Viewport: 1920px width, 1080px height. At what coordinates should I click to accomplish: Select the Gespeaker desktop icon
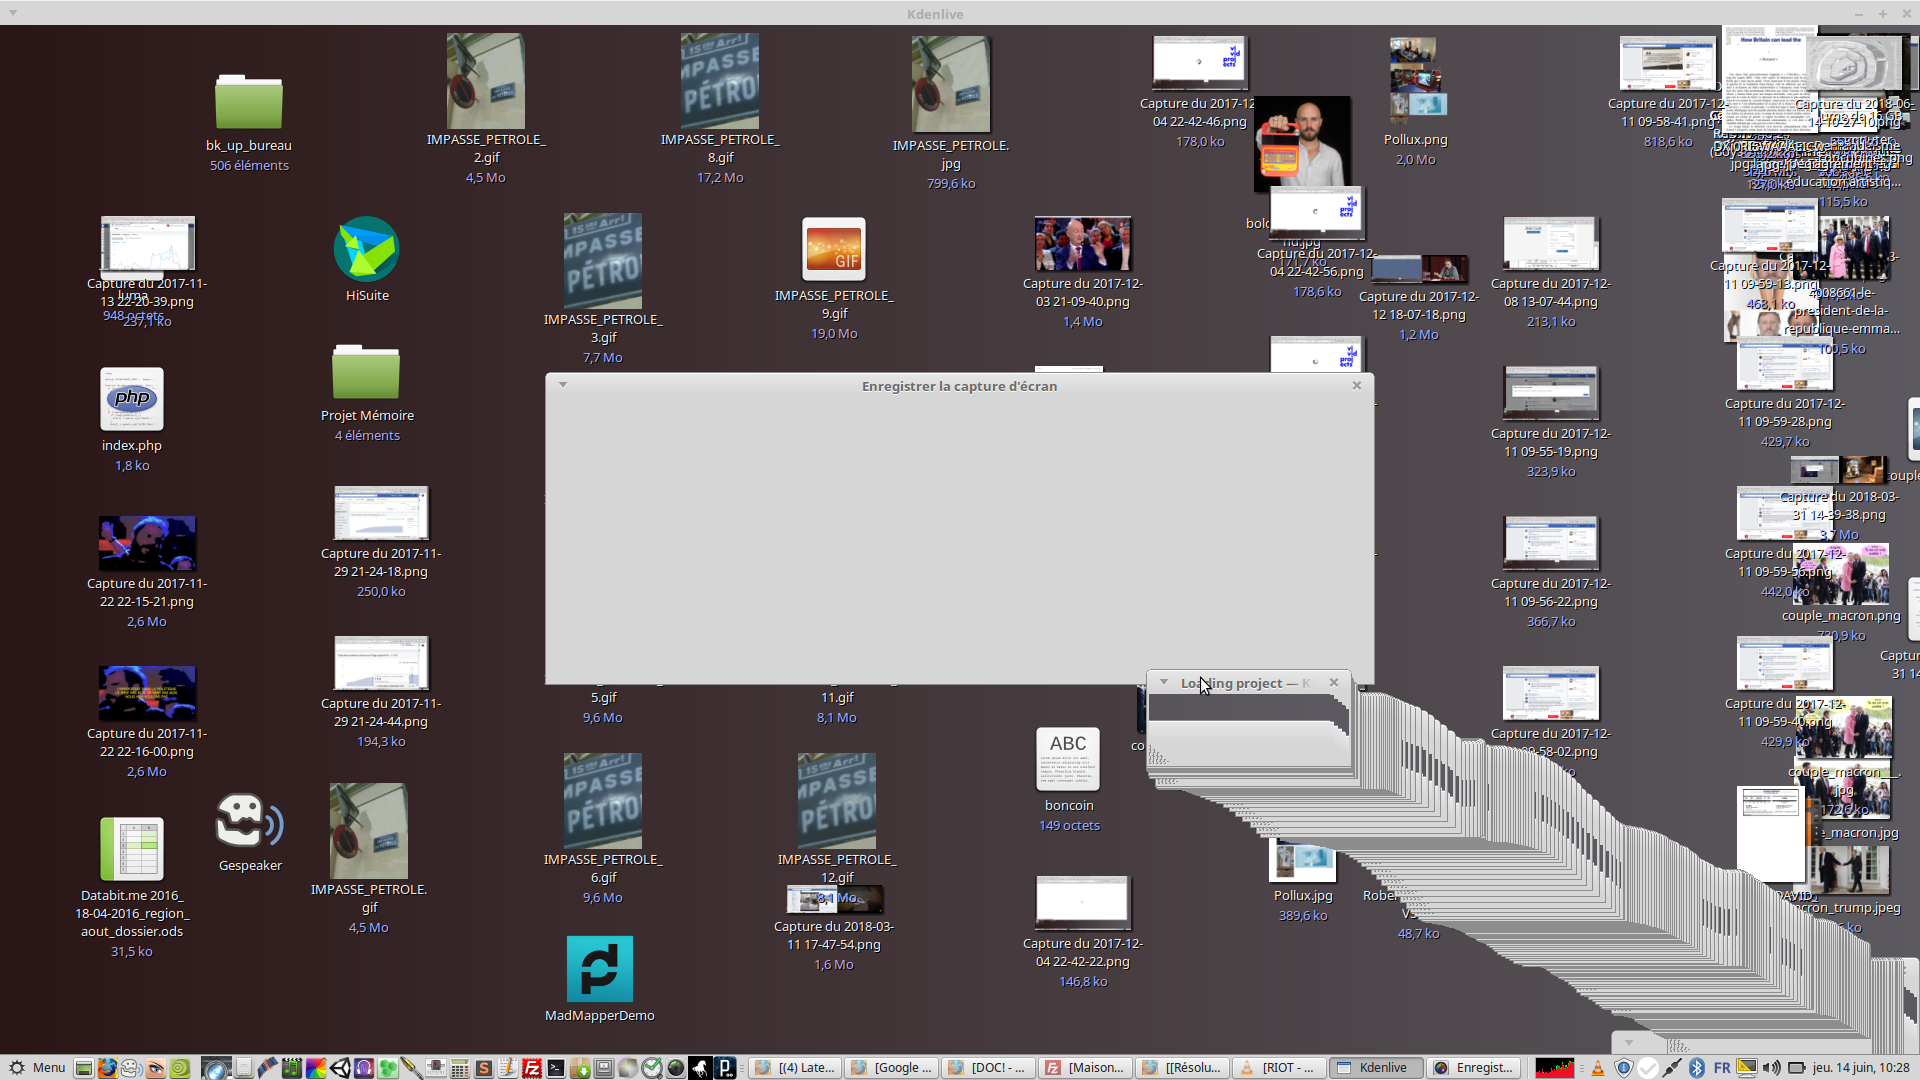pyautogui.click(x=249, y=822)
